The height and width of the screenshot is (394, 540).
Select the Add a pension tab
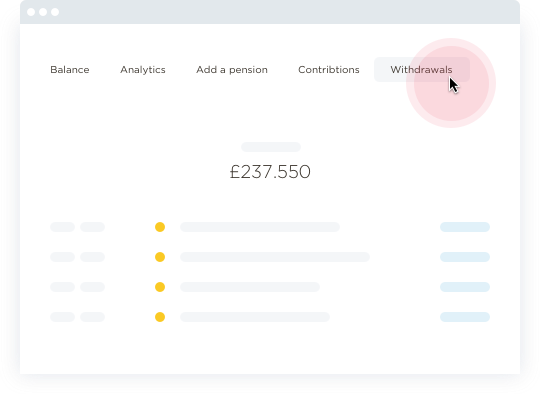click(x=232, y=70)
